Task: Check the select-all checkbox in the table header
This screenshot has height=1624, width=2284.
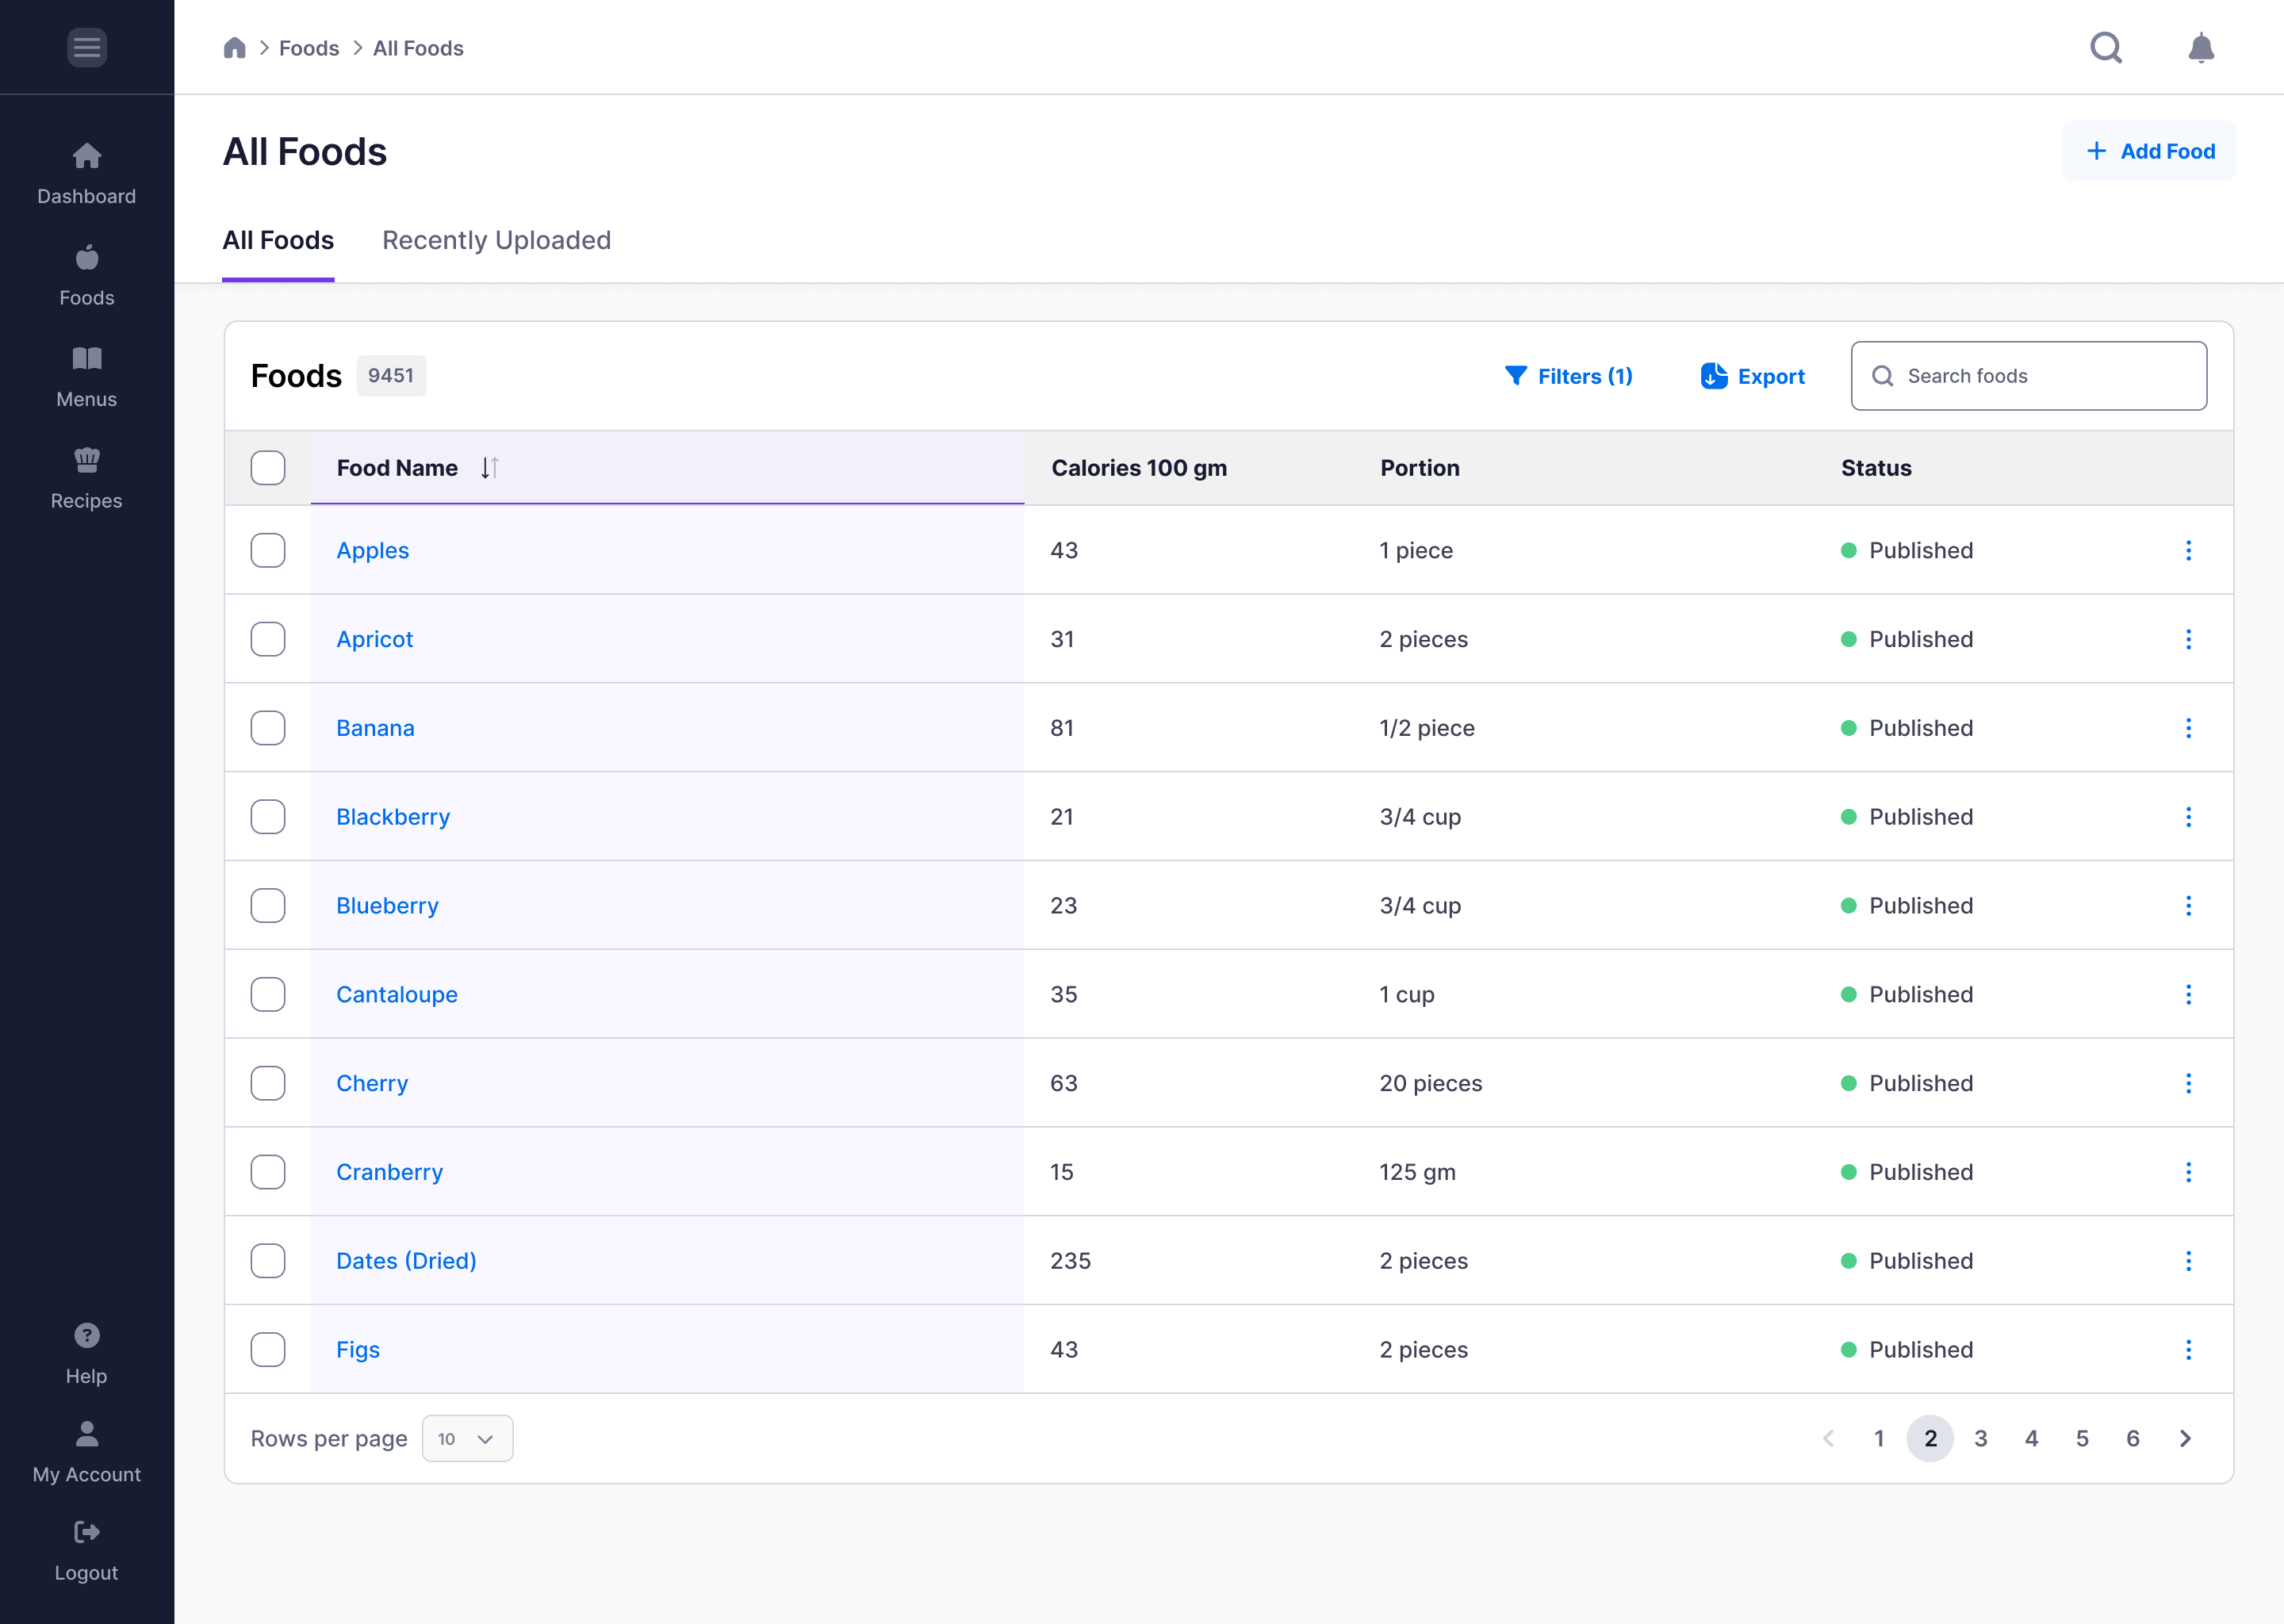Action: tap(268, 468)
